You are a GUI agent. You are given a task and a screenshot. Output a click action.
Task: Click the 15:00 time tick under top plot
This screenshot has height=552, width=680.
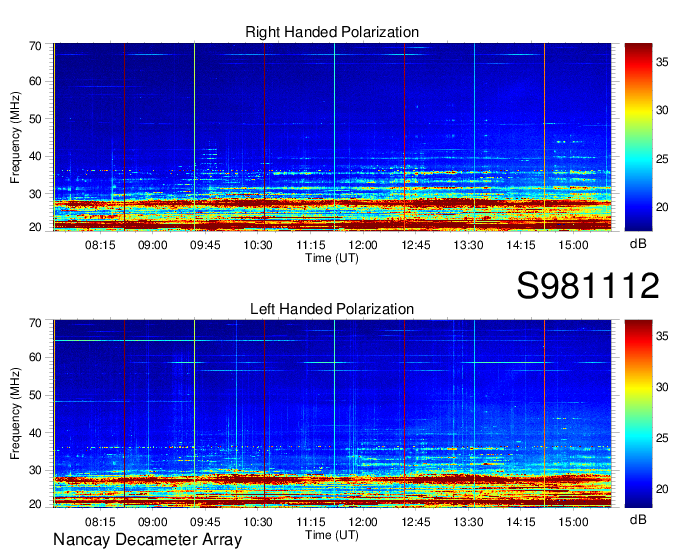click(573, 245)
